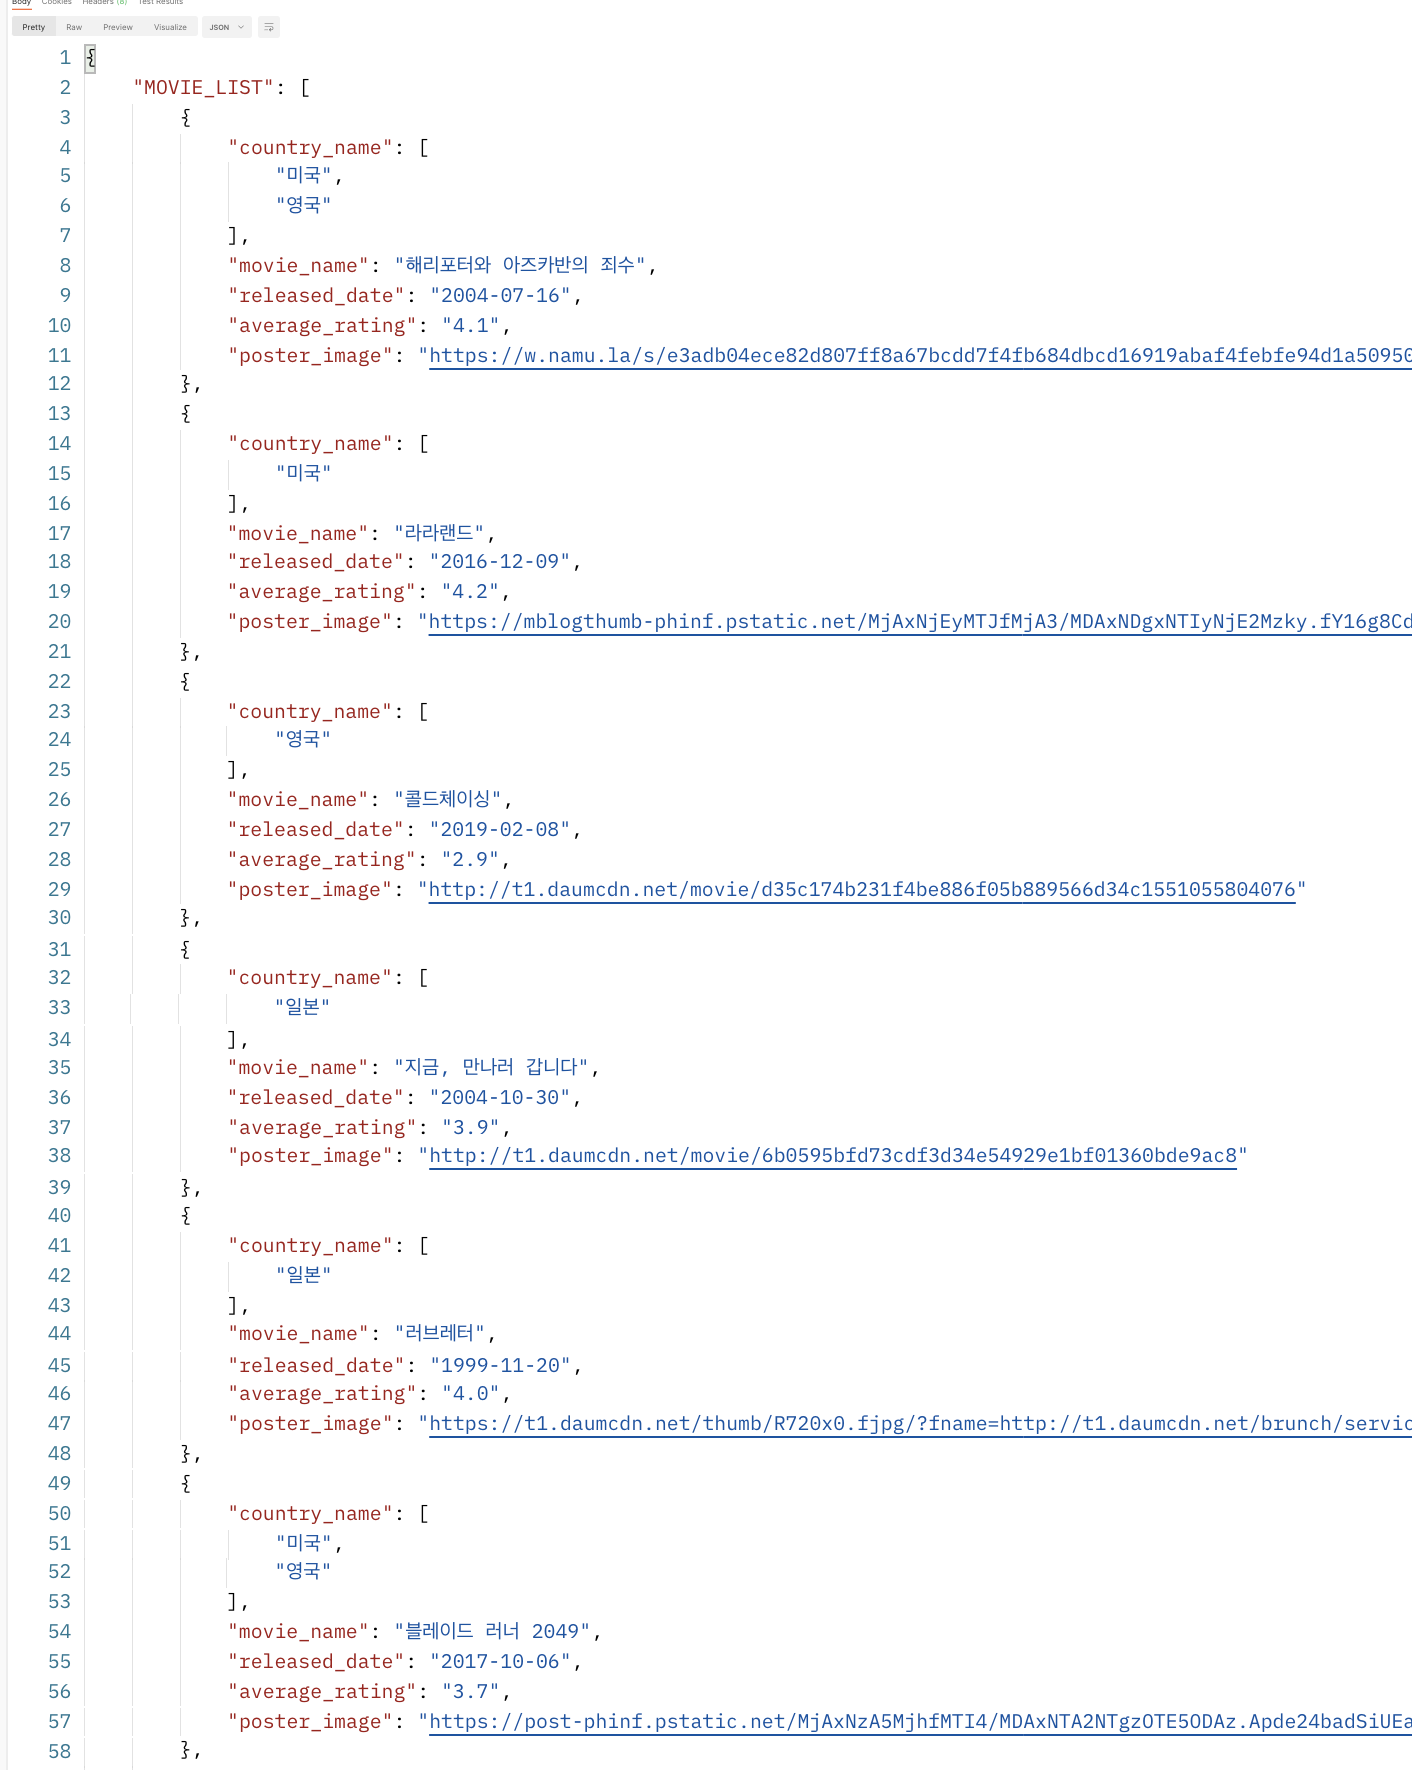Click released date "2004-07-16"

500,296
